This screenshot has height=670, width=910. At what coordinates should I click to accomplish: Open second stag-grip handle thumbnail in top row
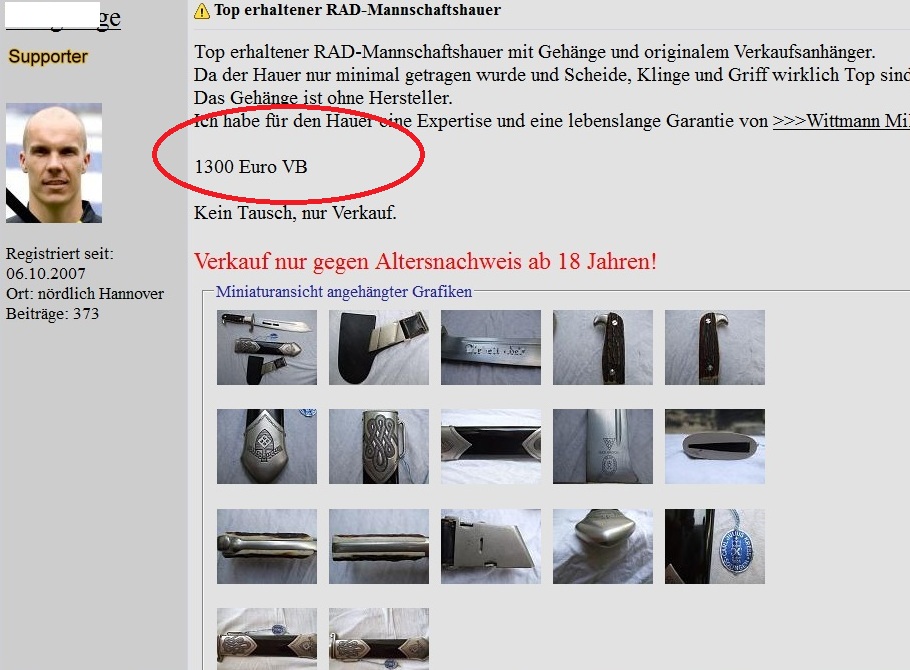coord(715,347)
